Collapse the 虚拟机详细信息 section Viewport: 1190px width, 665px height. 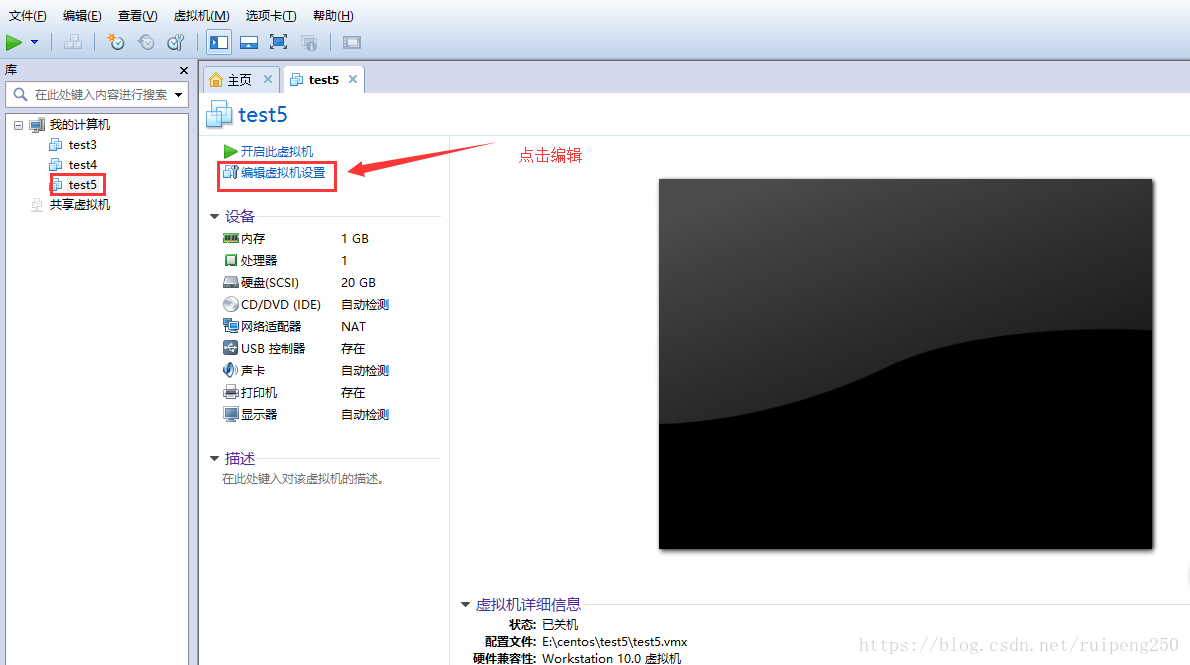(x=465, y=605)
